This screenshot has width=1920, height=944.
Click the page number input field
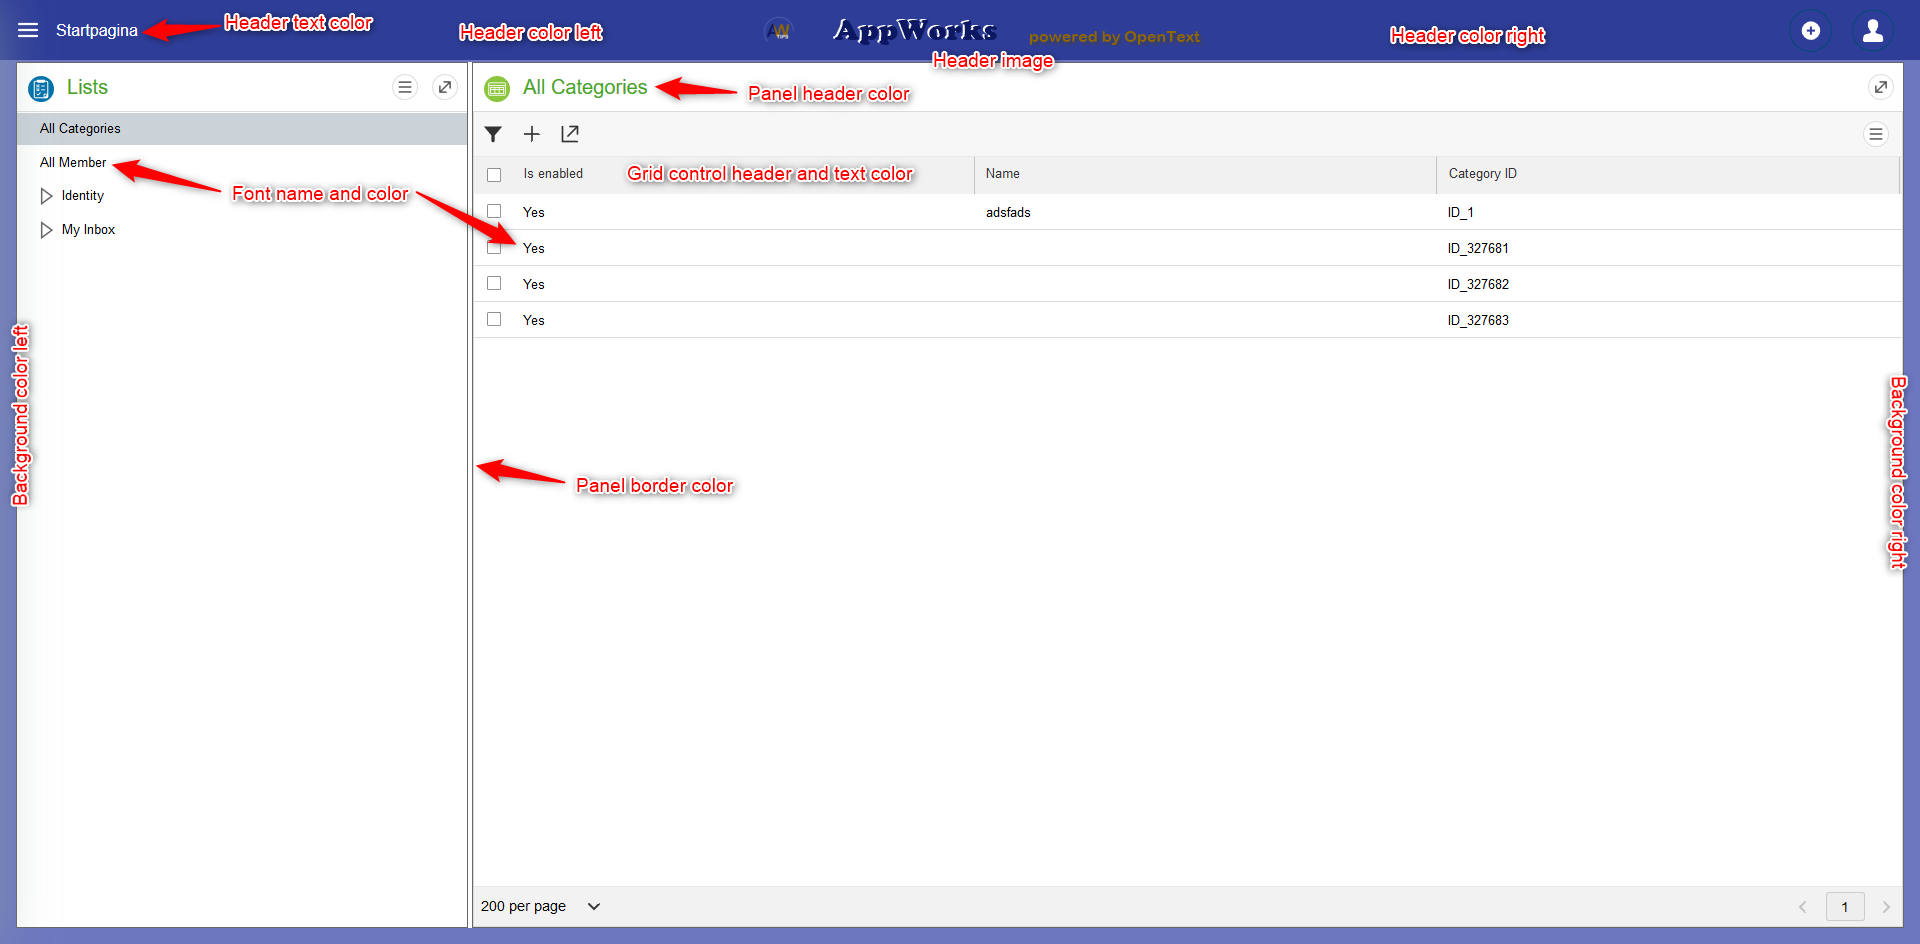[1844, 907]
